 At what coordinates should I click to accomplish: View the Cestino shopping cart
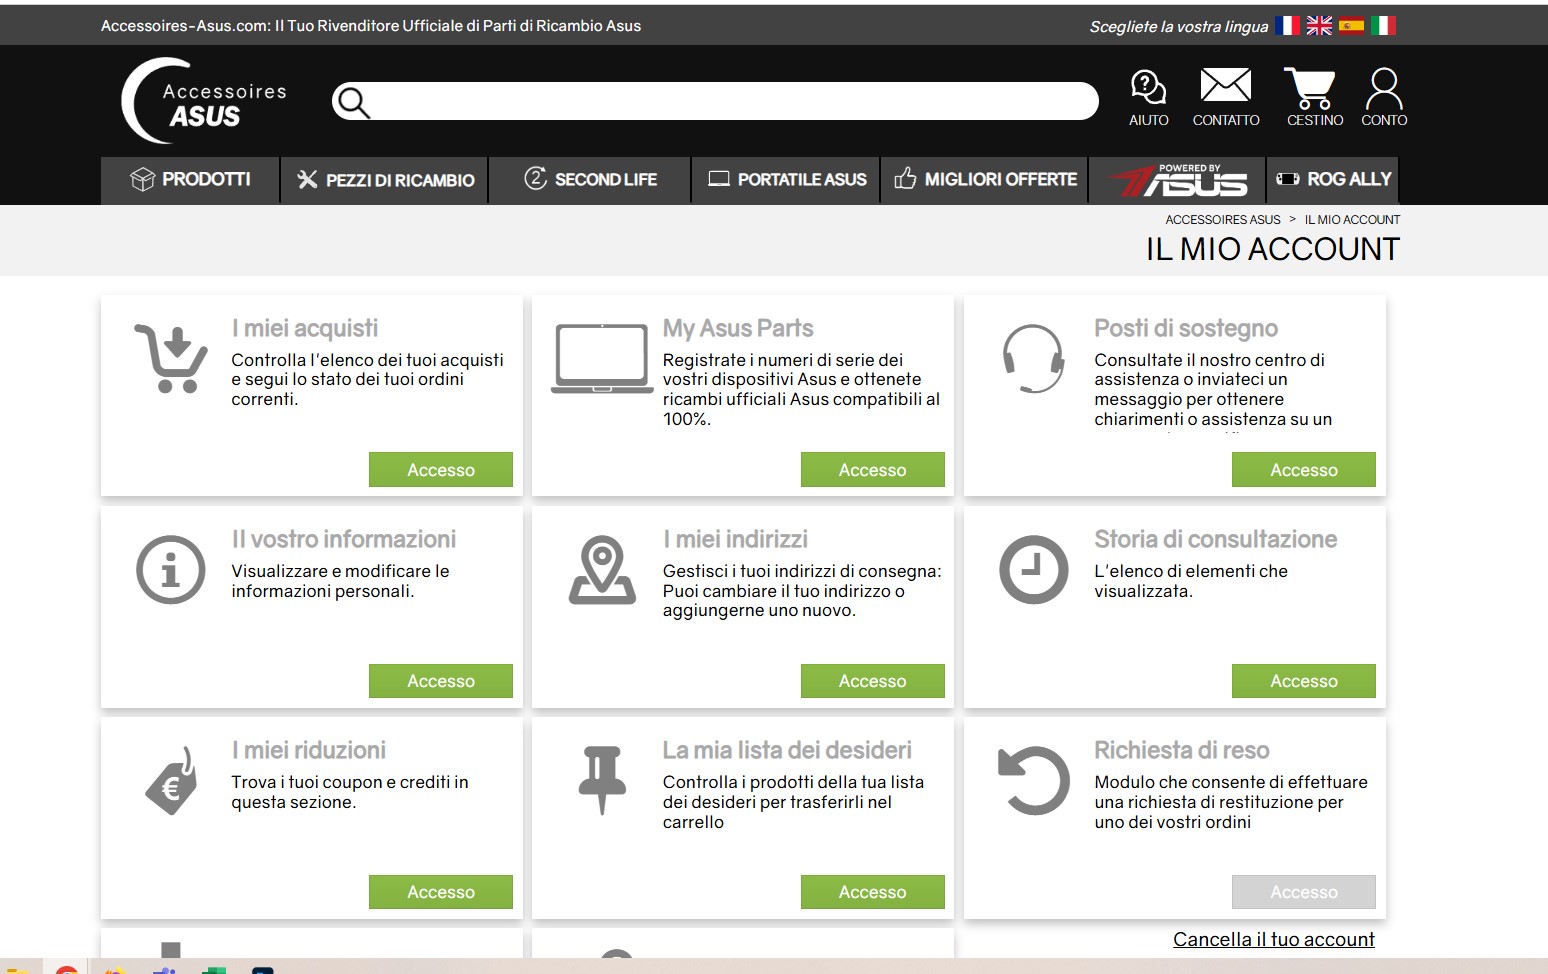(1314, 98)
